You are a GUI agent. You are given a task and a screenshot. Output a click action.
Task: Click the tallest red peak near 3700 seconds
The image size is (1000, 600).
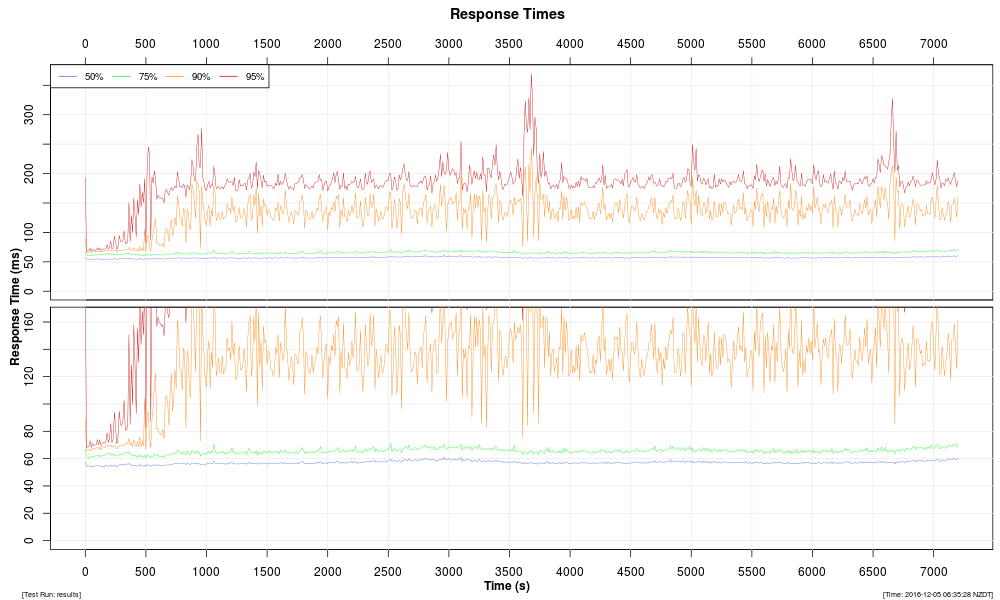pyautogui.click(x=531, y=75)
